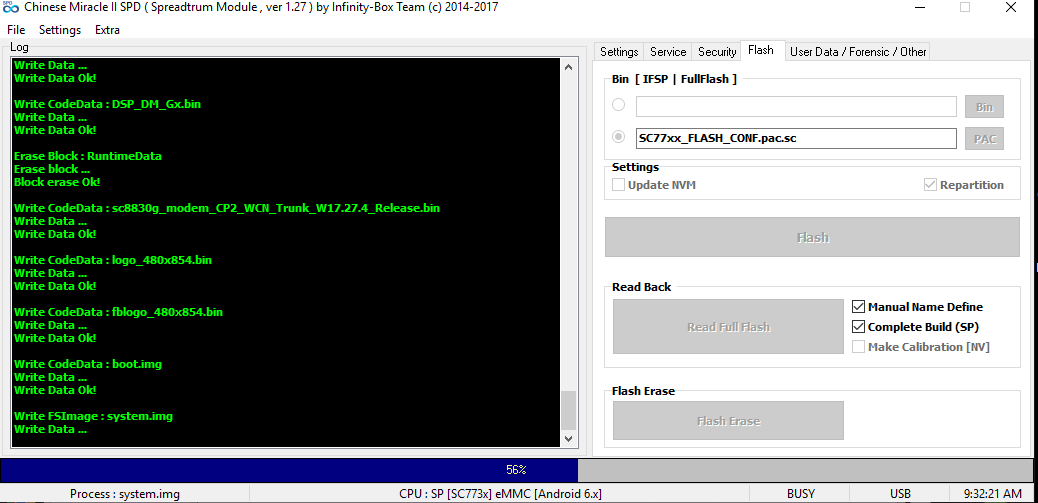Screen dimensions: 1038x503
Task: Toggle Make Calibration [NV] checkbox
Action: pyautogui.click(x=859, y=347)
